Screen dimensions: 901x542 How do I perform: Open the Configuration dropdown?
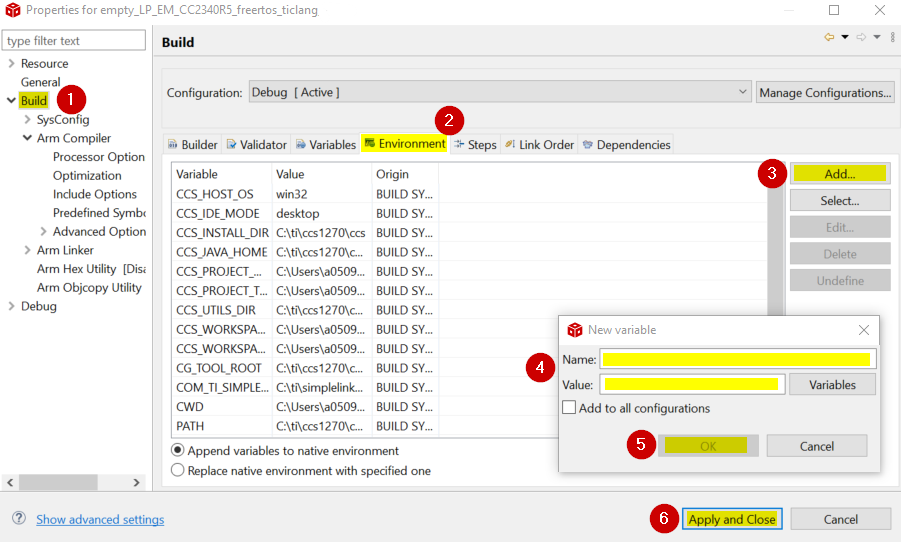[500, 92]
